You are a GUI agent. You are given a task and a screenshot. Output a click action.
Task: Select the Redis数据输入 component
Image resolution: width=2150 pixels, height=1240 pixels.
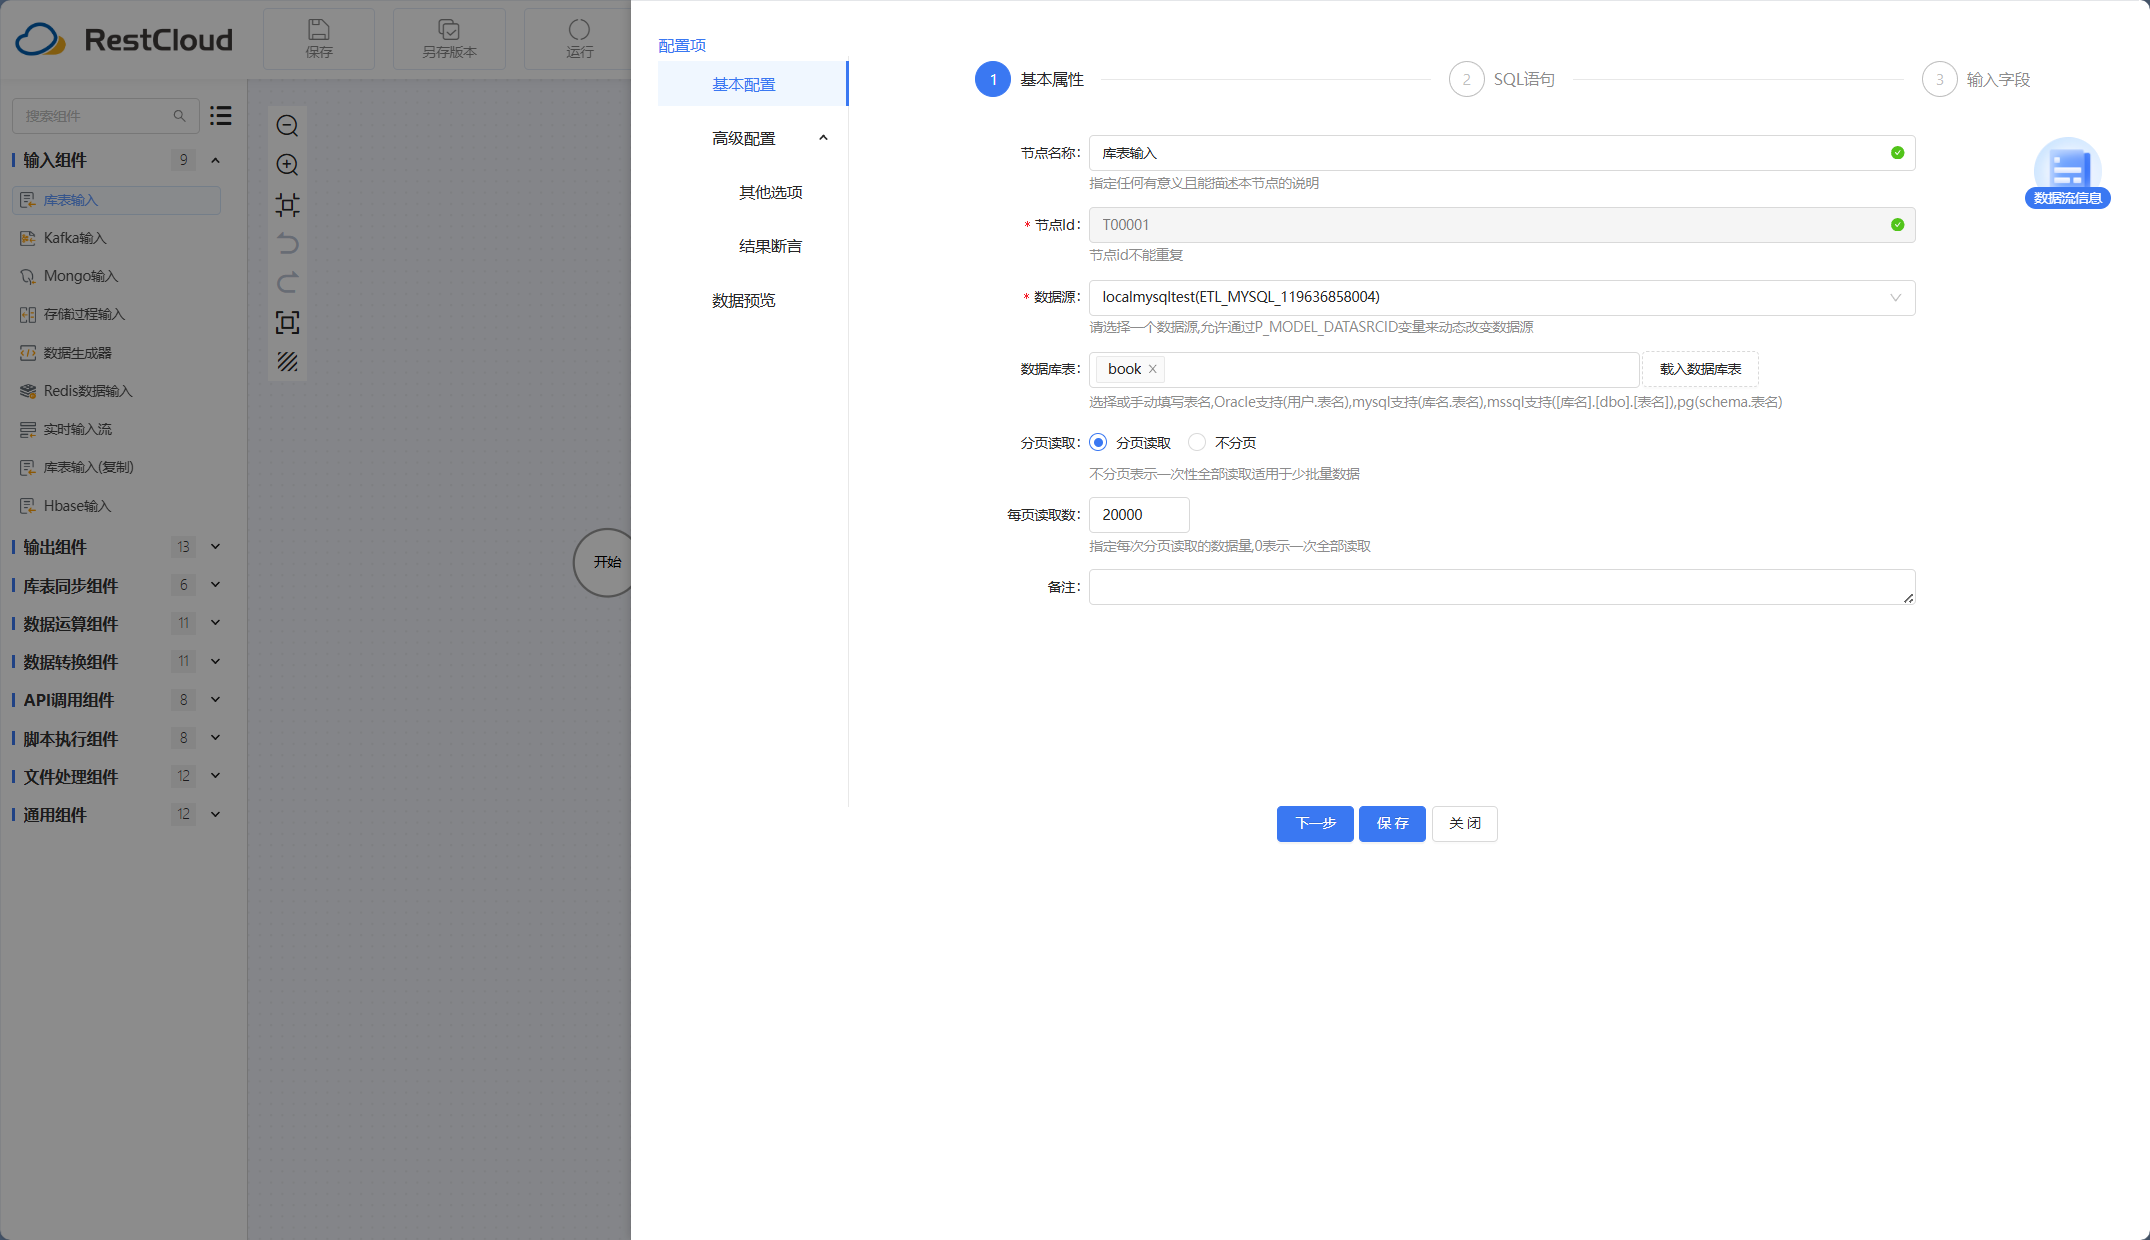(x=116, y=391)
